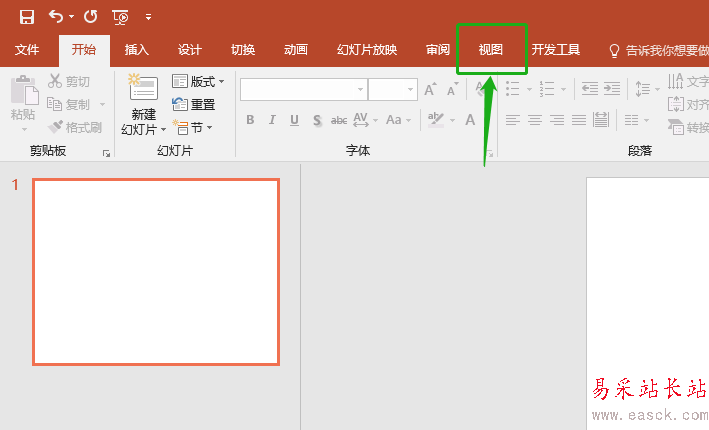Expand the font size dropdown arrow
The width and height of the screenshot is (709, 430).
[x=410, y=90]
